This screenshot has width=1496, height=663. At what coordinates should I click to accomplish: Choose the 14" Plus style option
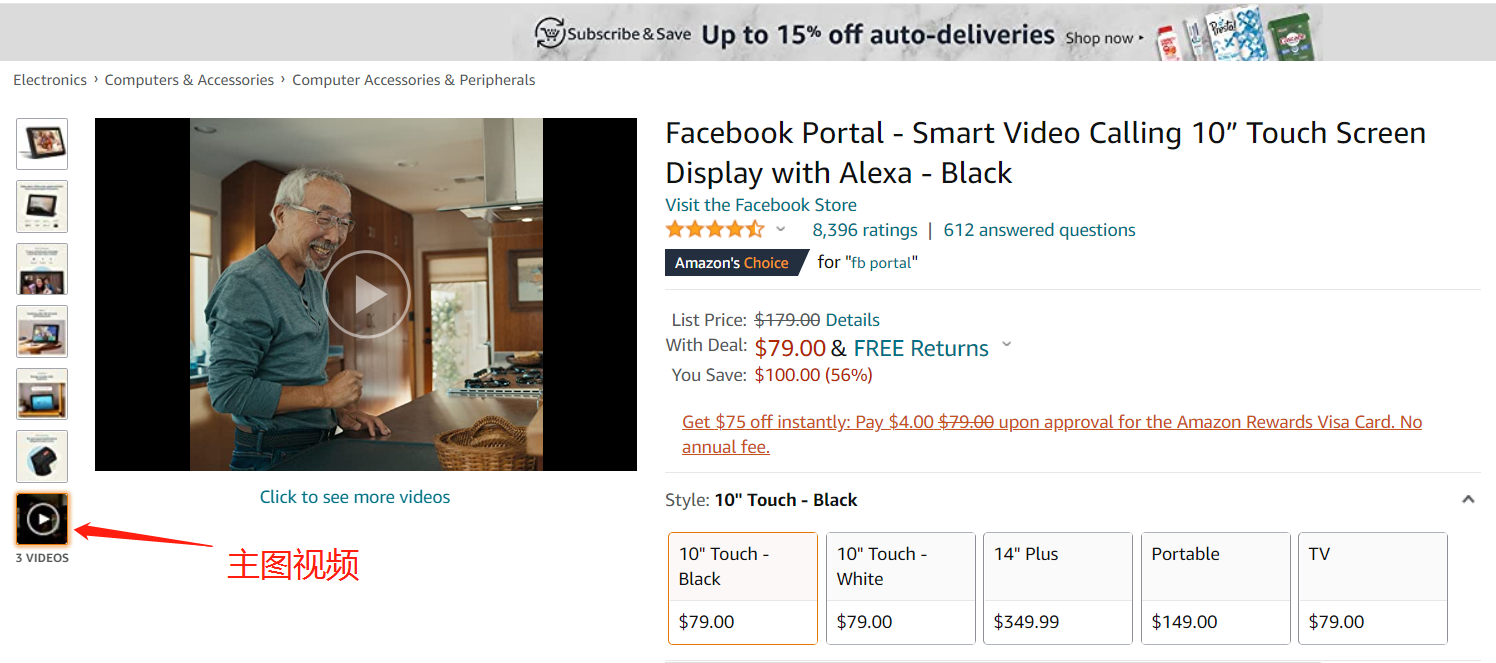tap(1058, 588)
